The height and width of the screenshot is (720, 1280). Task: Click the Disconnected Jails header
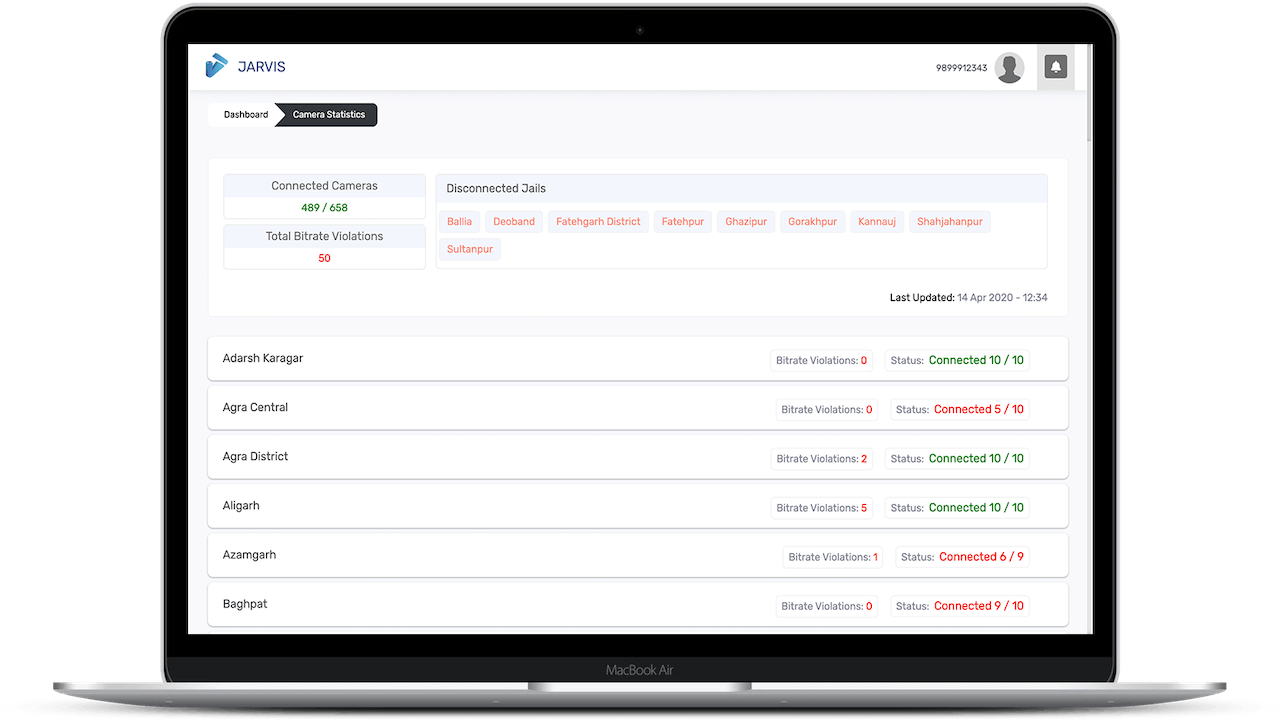pyautogui.click(x=741, y=188)
